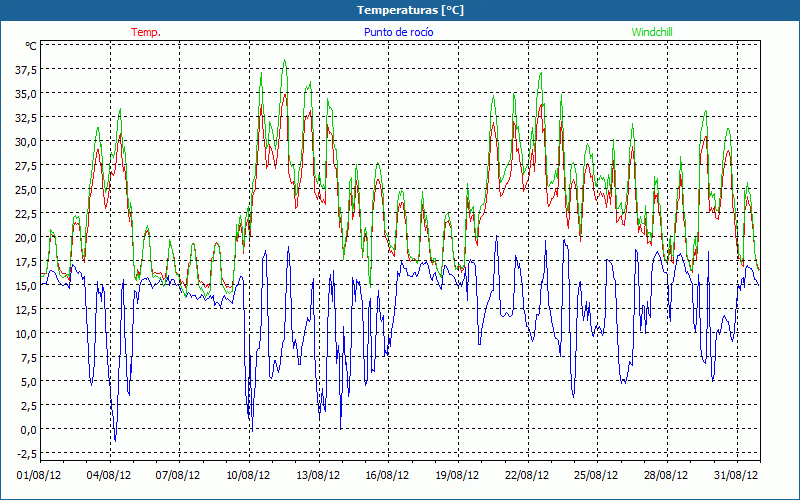This screenshot has width=800, height=500.
Task: Click the "Punto de rocío" blue legend label
Action: pyautogui.click(x=398, y=32)
